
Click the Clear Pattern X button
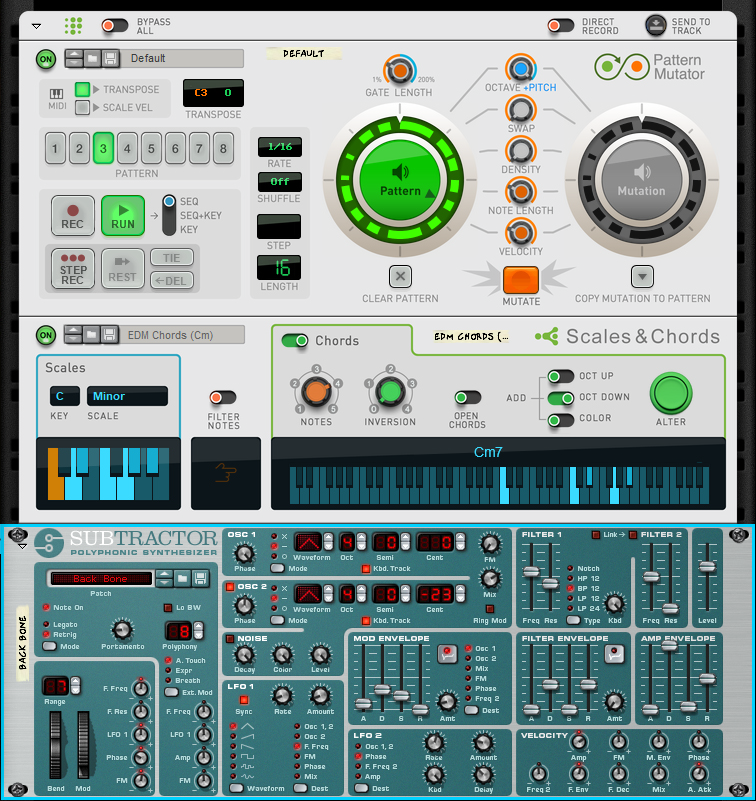pos(400,277)
